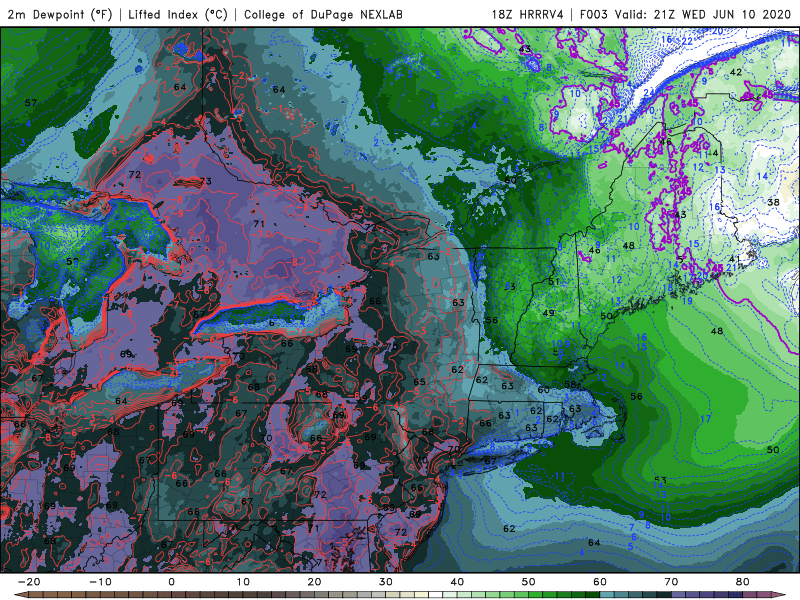Click the -20 label on the color scale
Screen dimensions: 800x600
(x=29, y=582)
